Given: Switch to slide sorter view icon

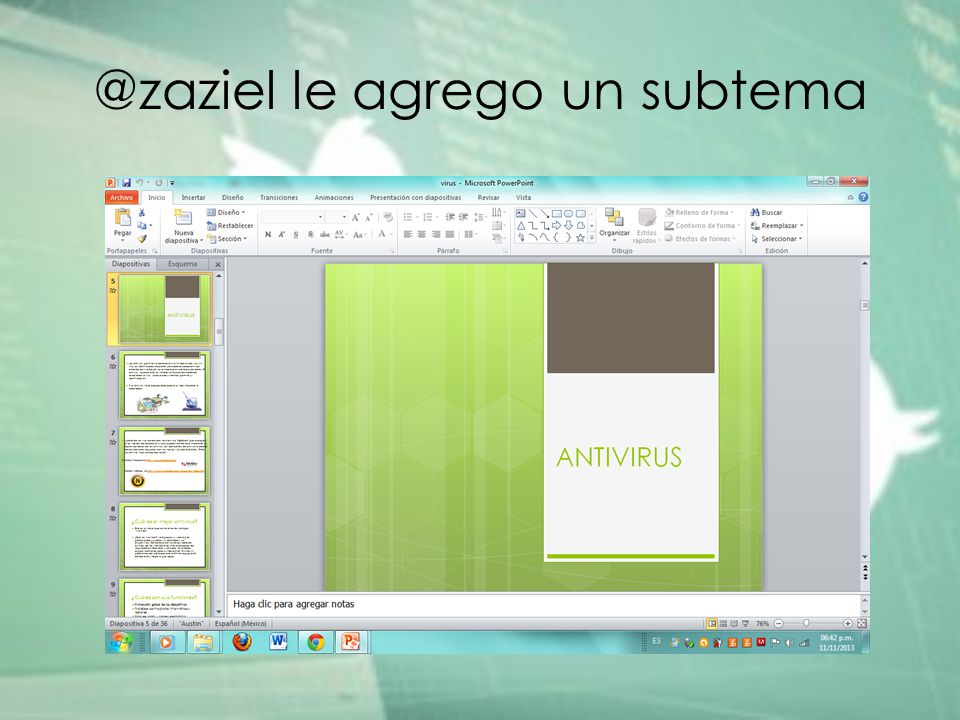Looking at the screenshot, I should 723,623.
